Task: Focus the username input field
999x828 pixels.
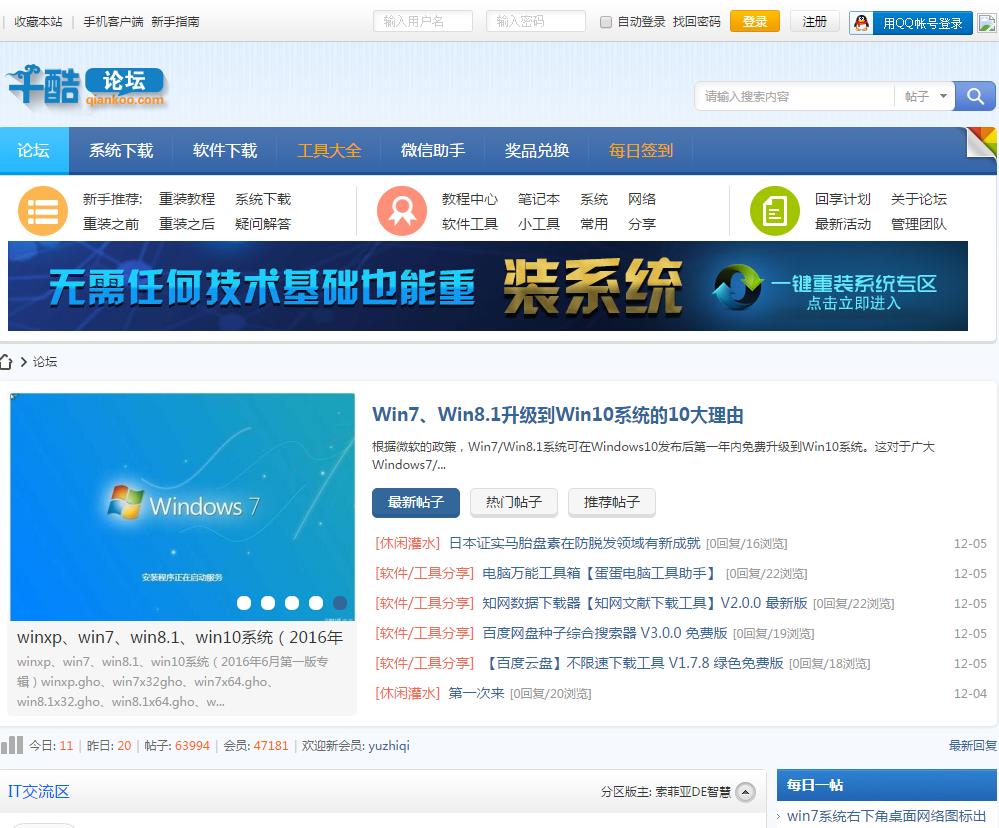Action: [422, 21]
